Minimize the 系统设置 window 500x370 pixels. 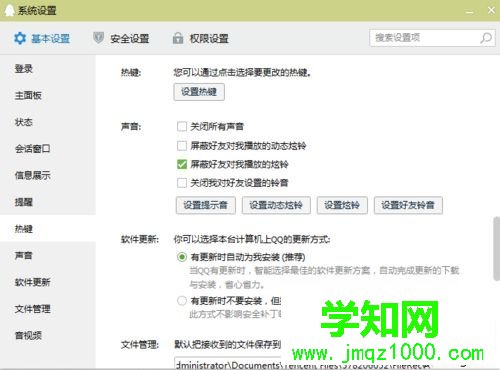[469, 11]
